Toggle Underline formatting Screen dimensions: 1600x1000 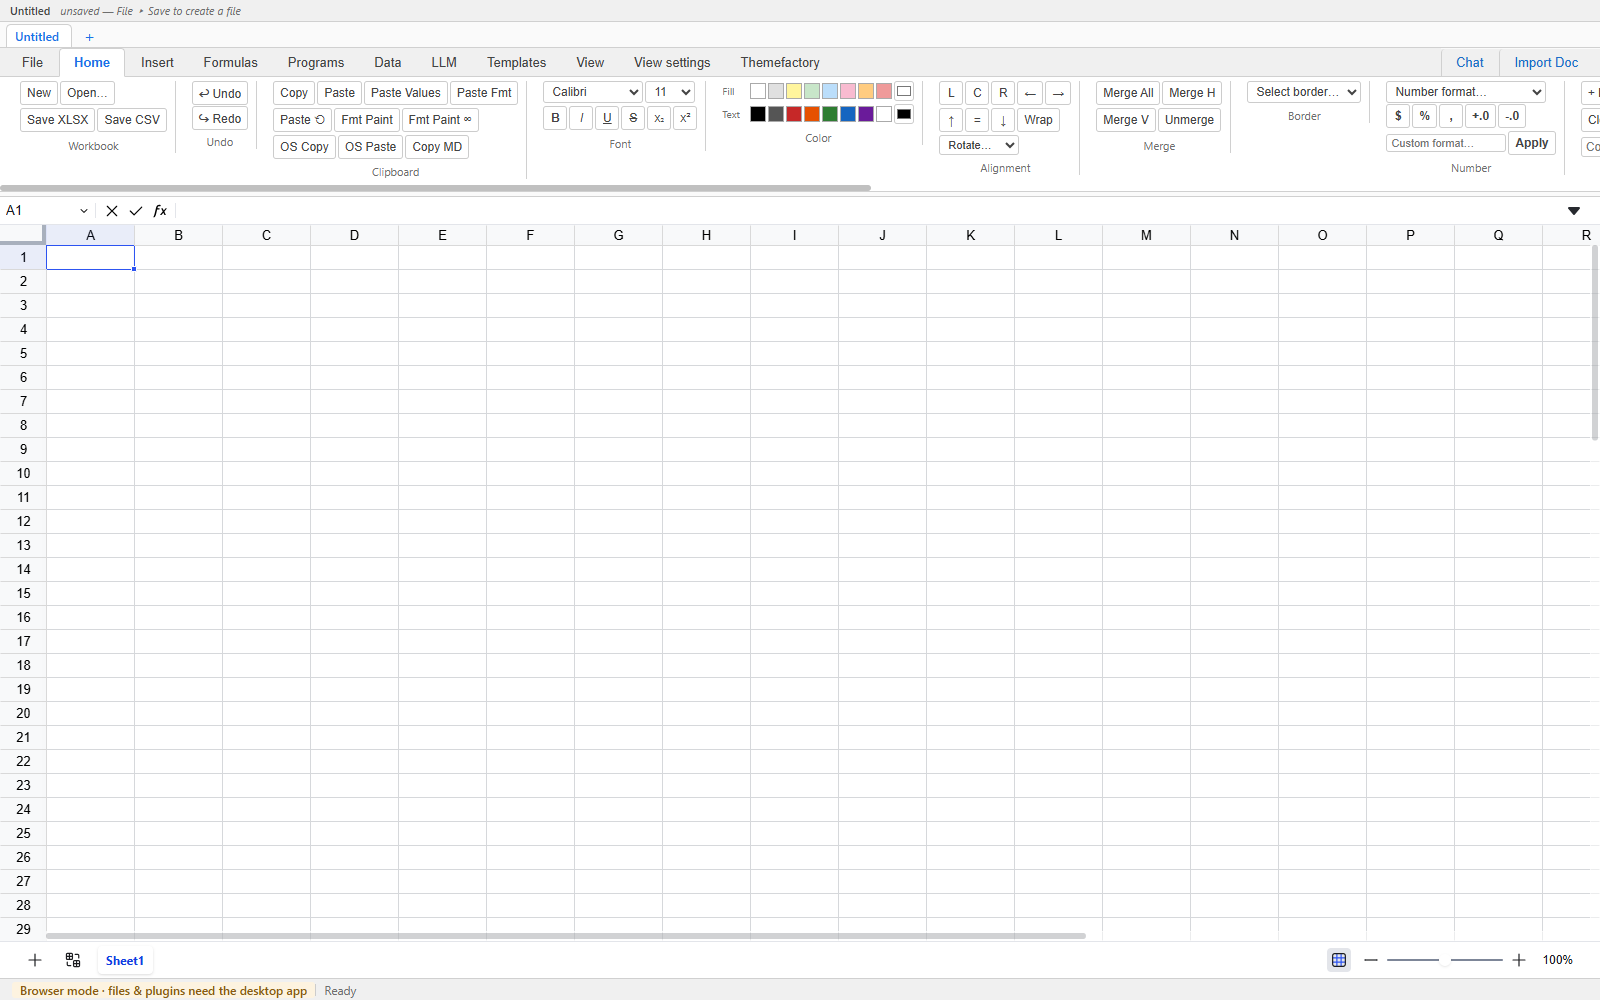pos(607,118)
